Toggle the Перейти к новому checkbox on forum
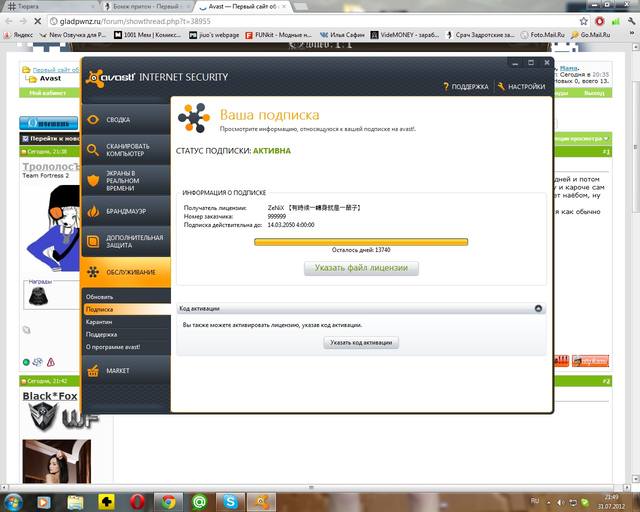Screen dimensions: 640x512 coord(25,139)
